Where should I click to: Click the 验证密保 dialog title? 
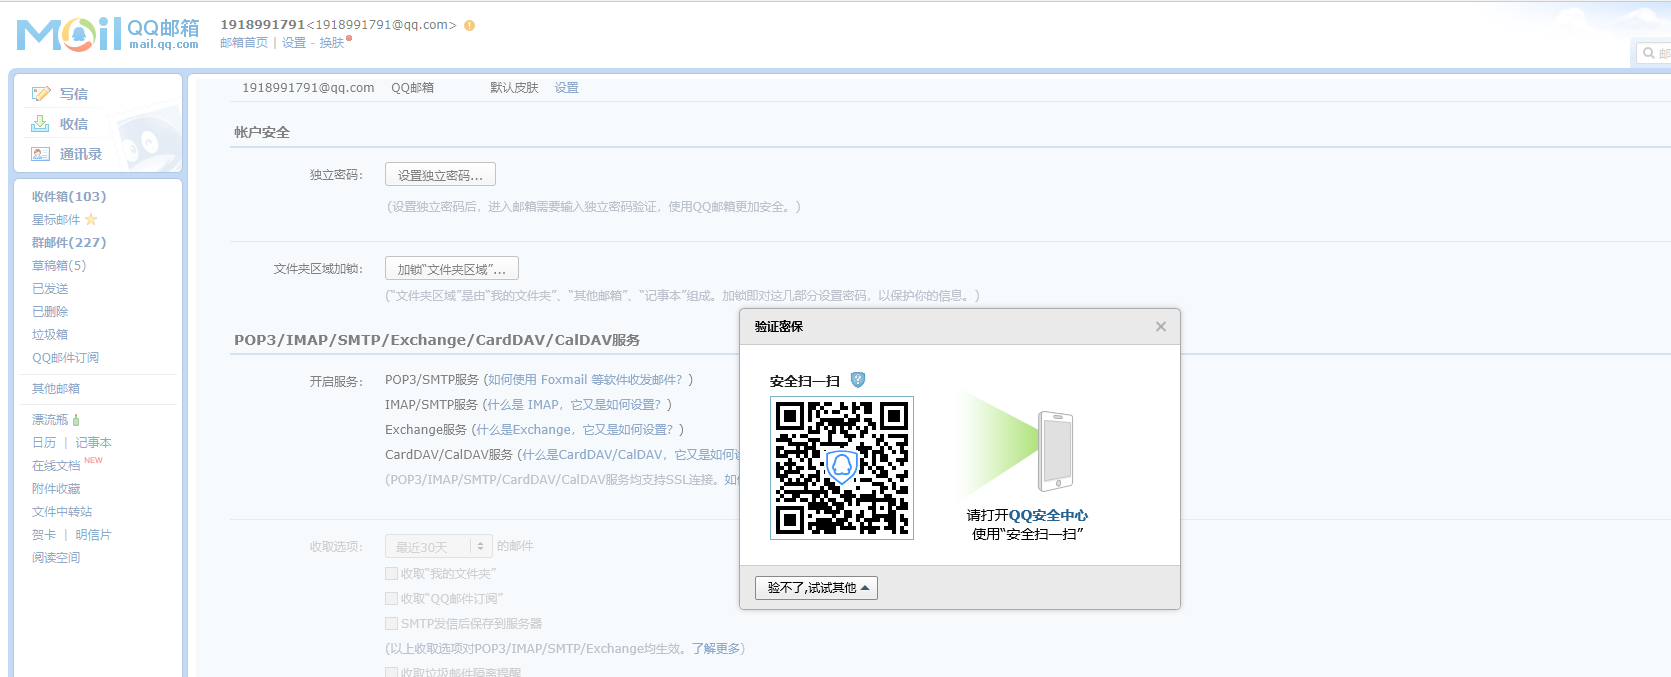pos(779,327)
